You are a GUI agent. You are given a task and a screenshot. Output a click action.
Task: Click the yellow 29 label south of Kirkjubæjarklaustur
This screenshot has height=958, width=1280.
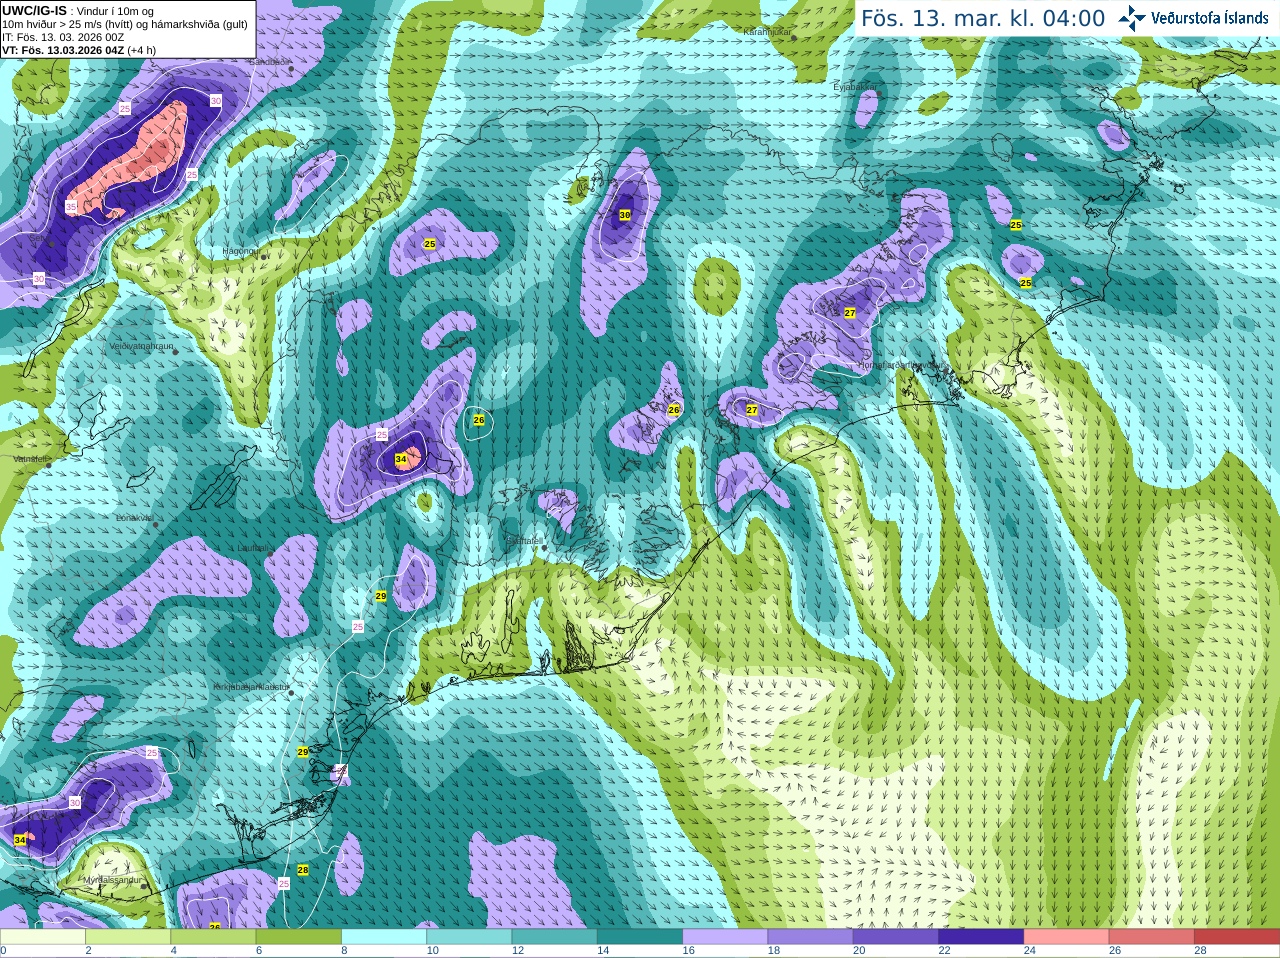(303, 751)
